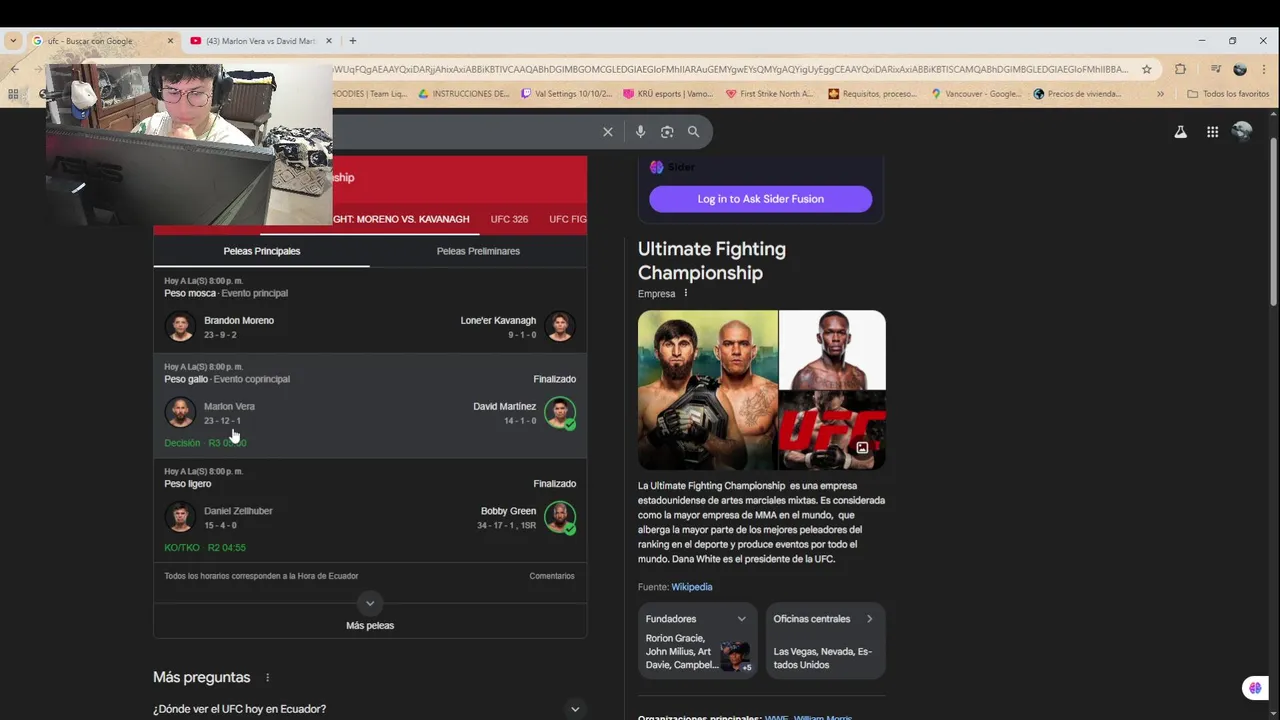Open more images via the UFC logo picture

coord(832,430)
